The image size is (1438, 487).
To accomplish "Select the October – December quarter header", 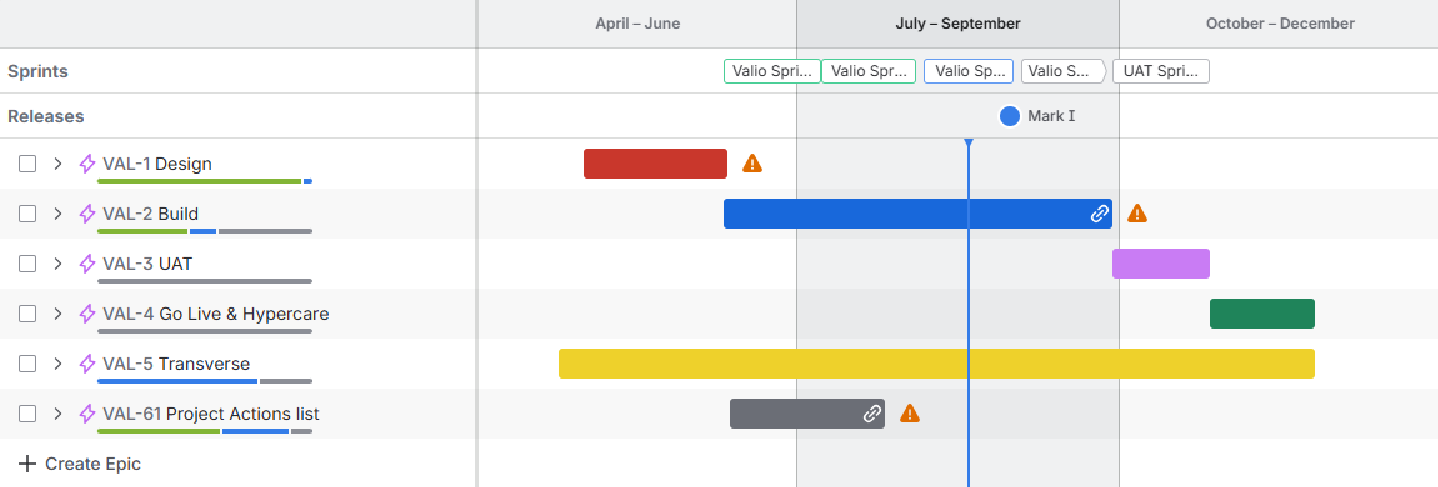I will pyautogui.click(x=1279, y=24).
